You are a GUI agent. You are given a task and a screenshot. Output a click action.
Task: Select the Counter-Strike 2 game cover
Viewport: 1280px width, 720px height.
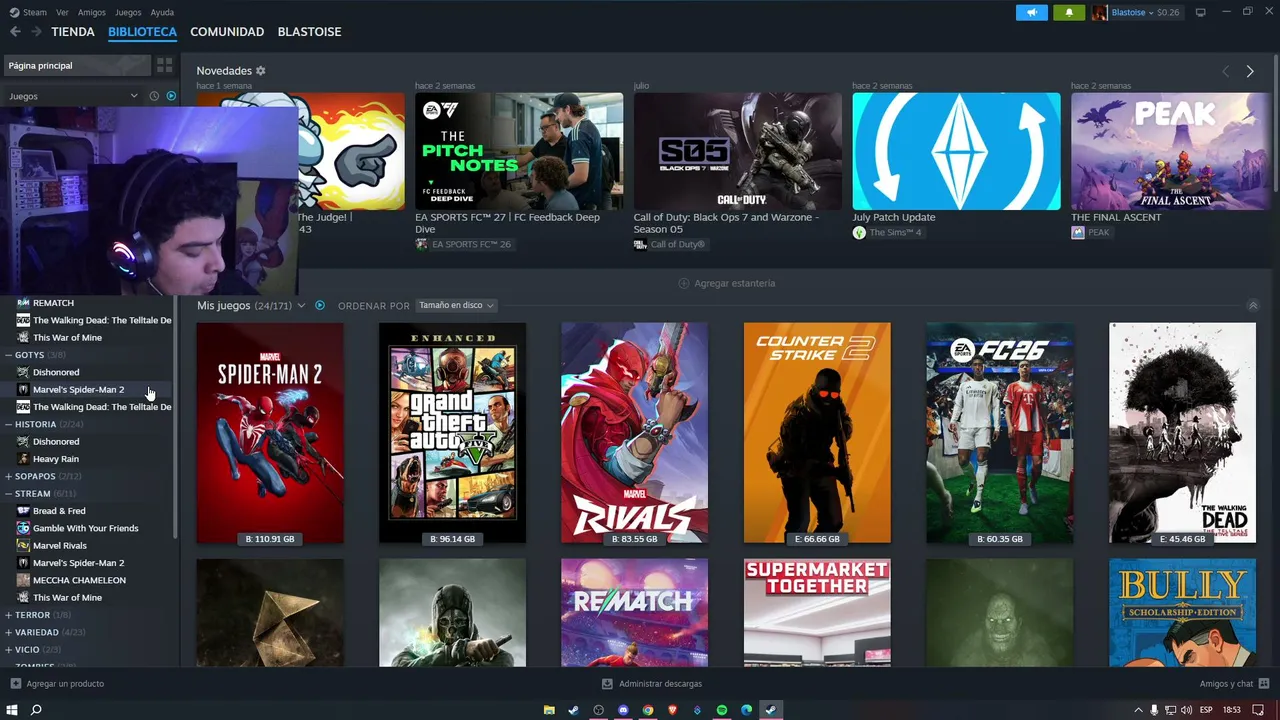[x=817, y=433]
